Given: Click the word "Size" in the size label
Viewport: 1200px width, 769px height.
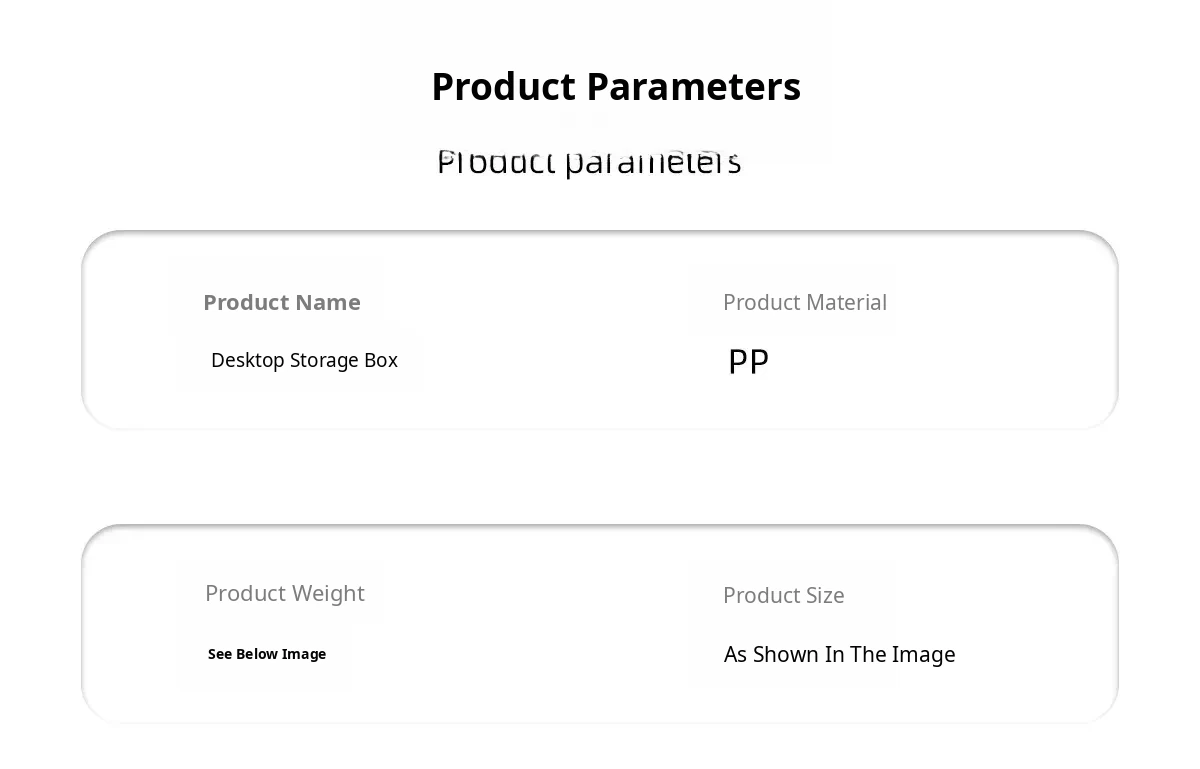Looking at the screenshot, I should tap(825, 595).
